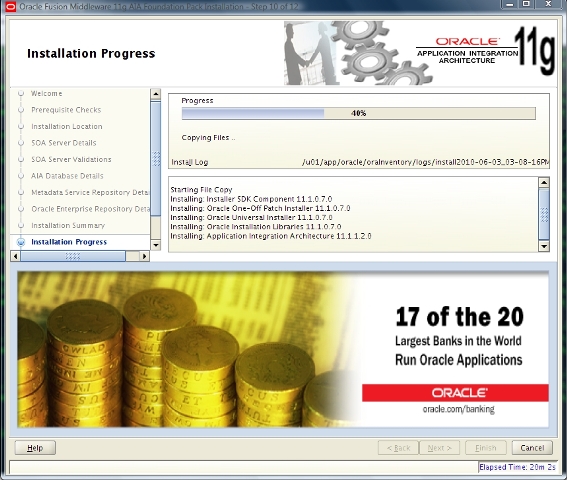Click the Oracle Application Integration Architecture logo
Image resolution: width=567 pixels, height=480 pixels.
click(x=485, y=51)
